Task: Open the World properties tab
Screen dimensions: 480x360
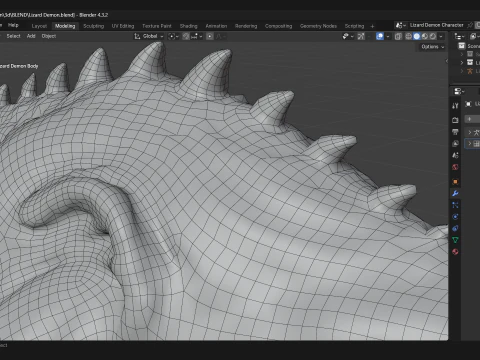Action: pyautogui.click(x=455, y=167)
